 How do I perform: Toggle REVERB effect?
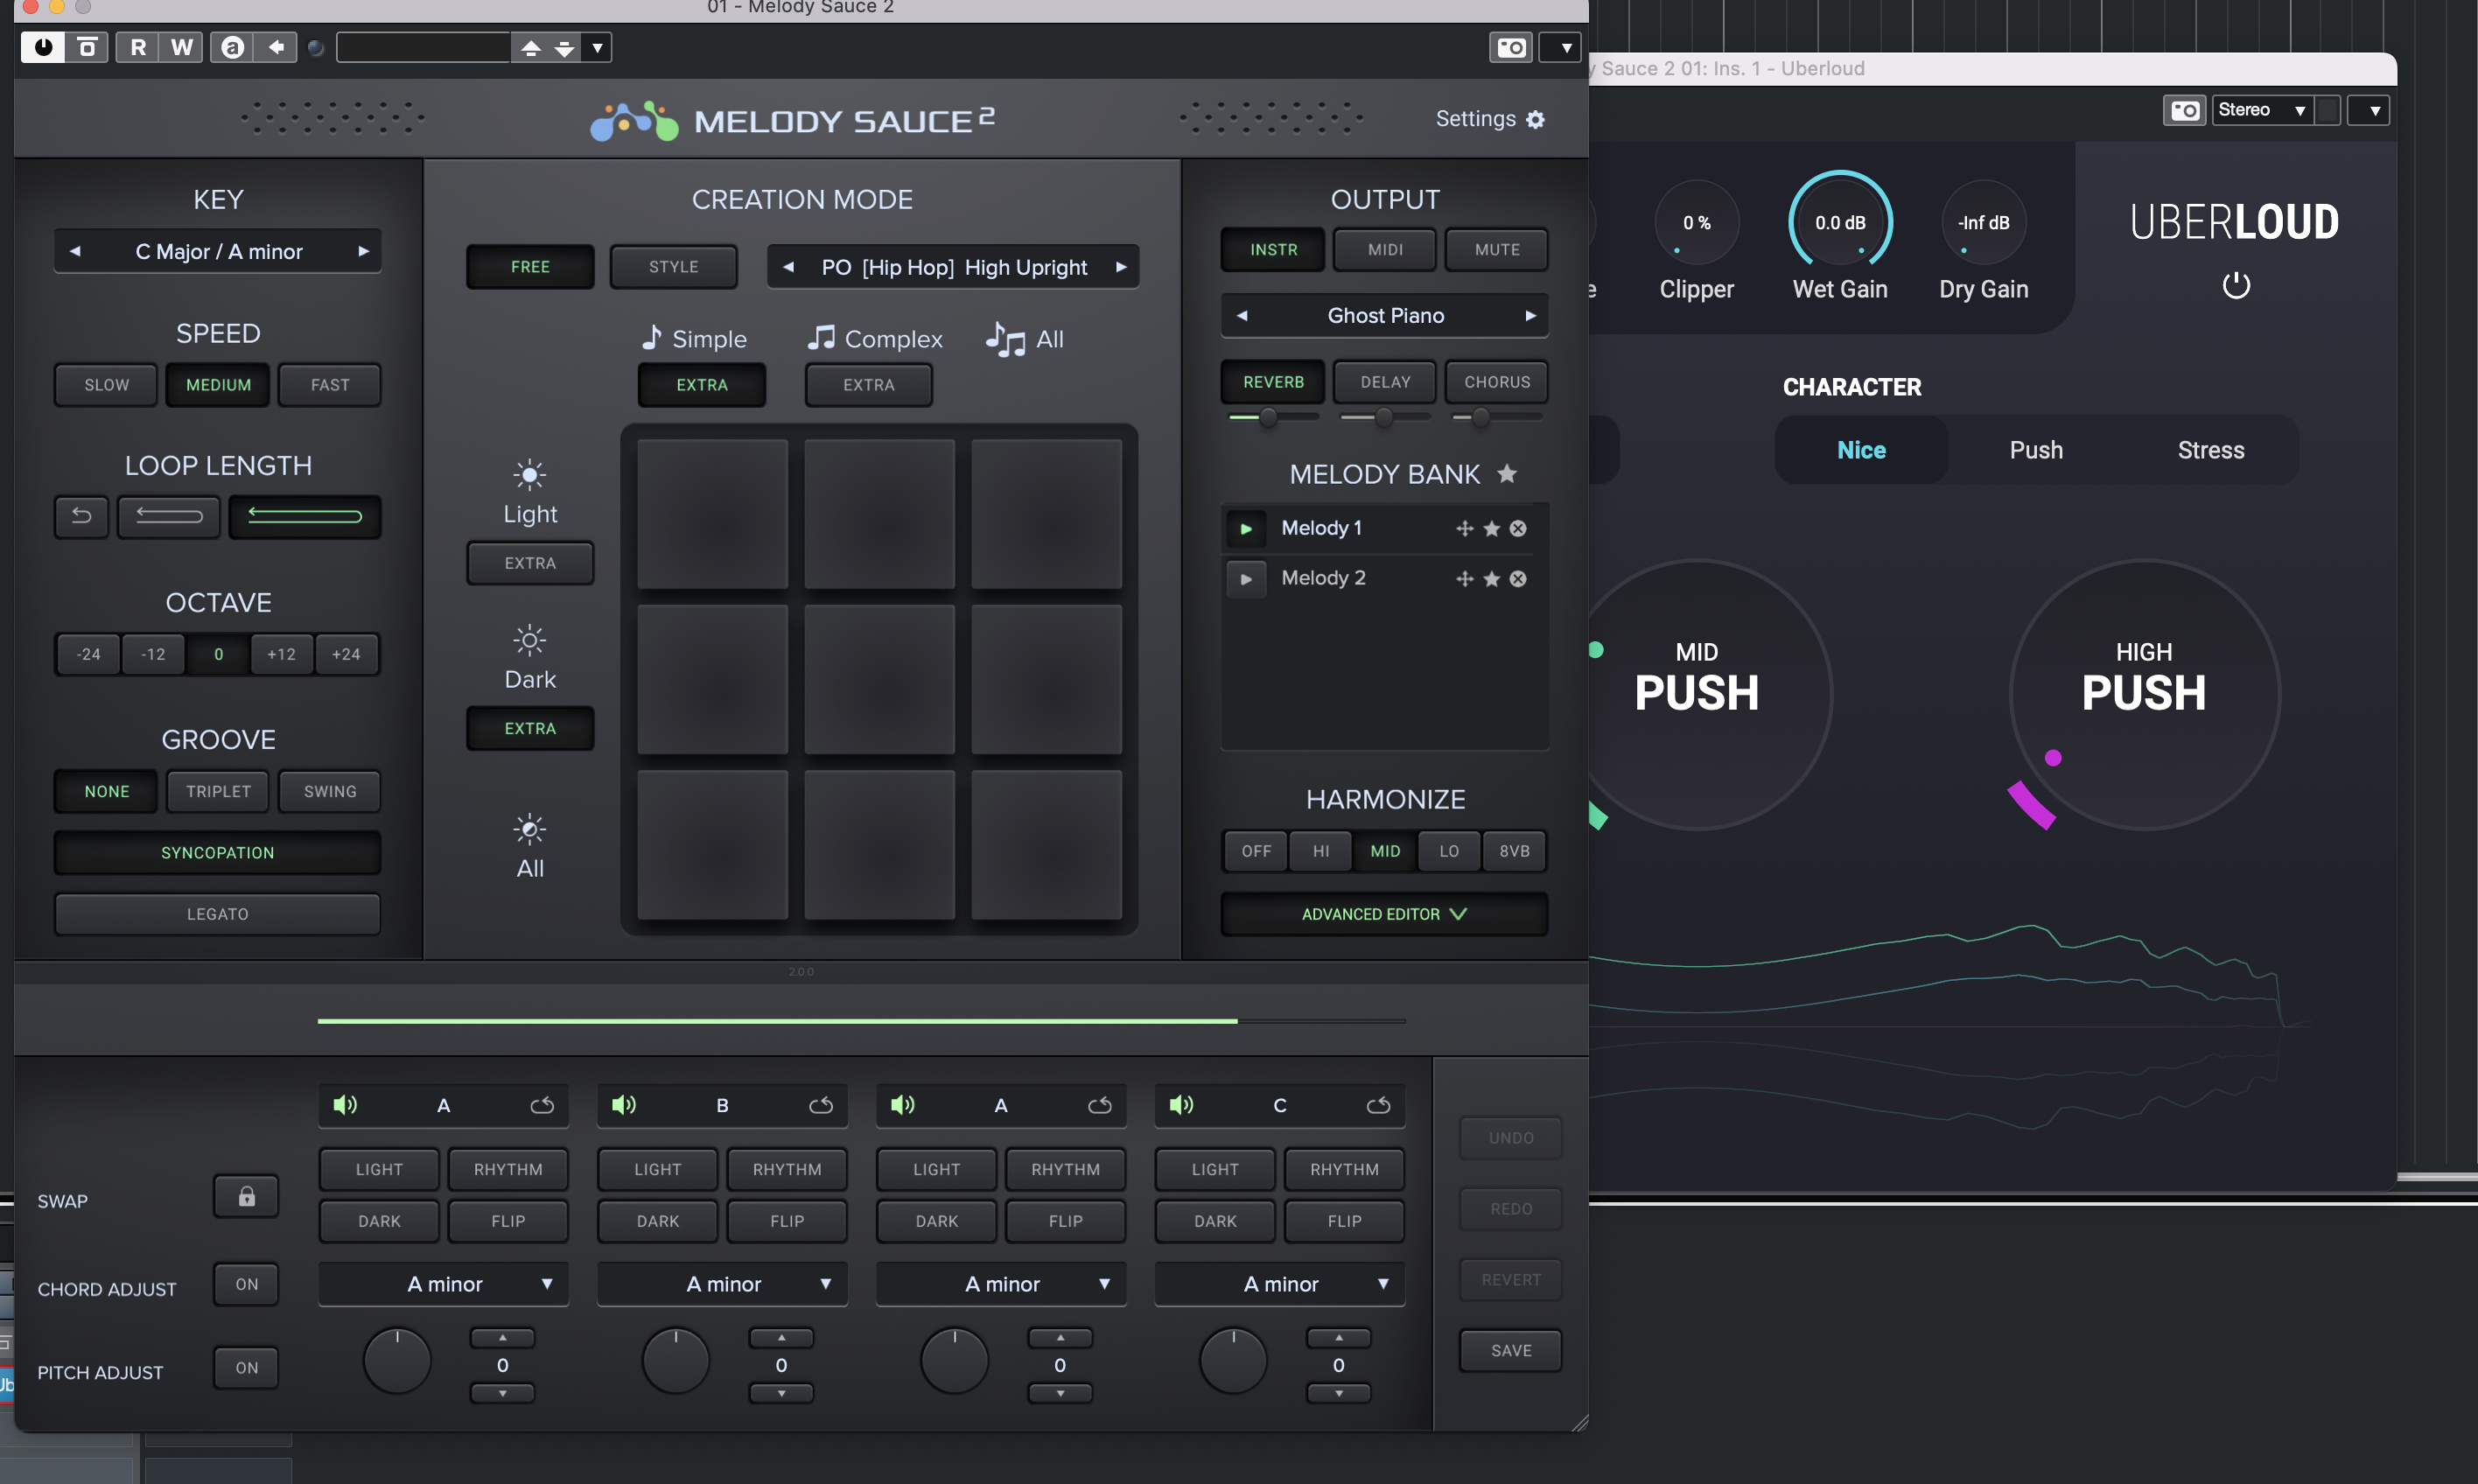tap(1273, 382)
